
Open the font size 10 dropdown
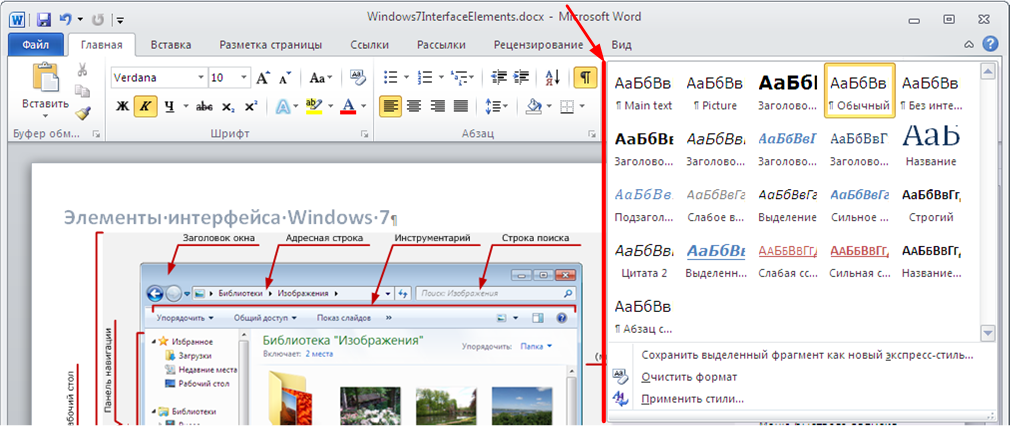coord(244,78)
